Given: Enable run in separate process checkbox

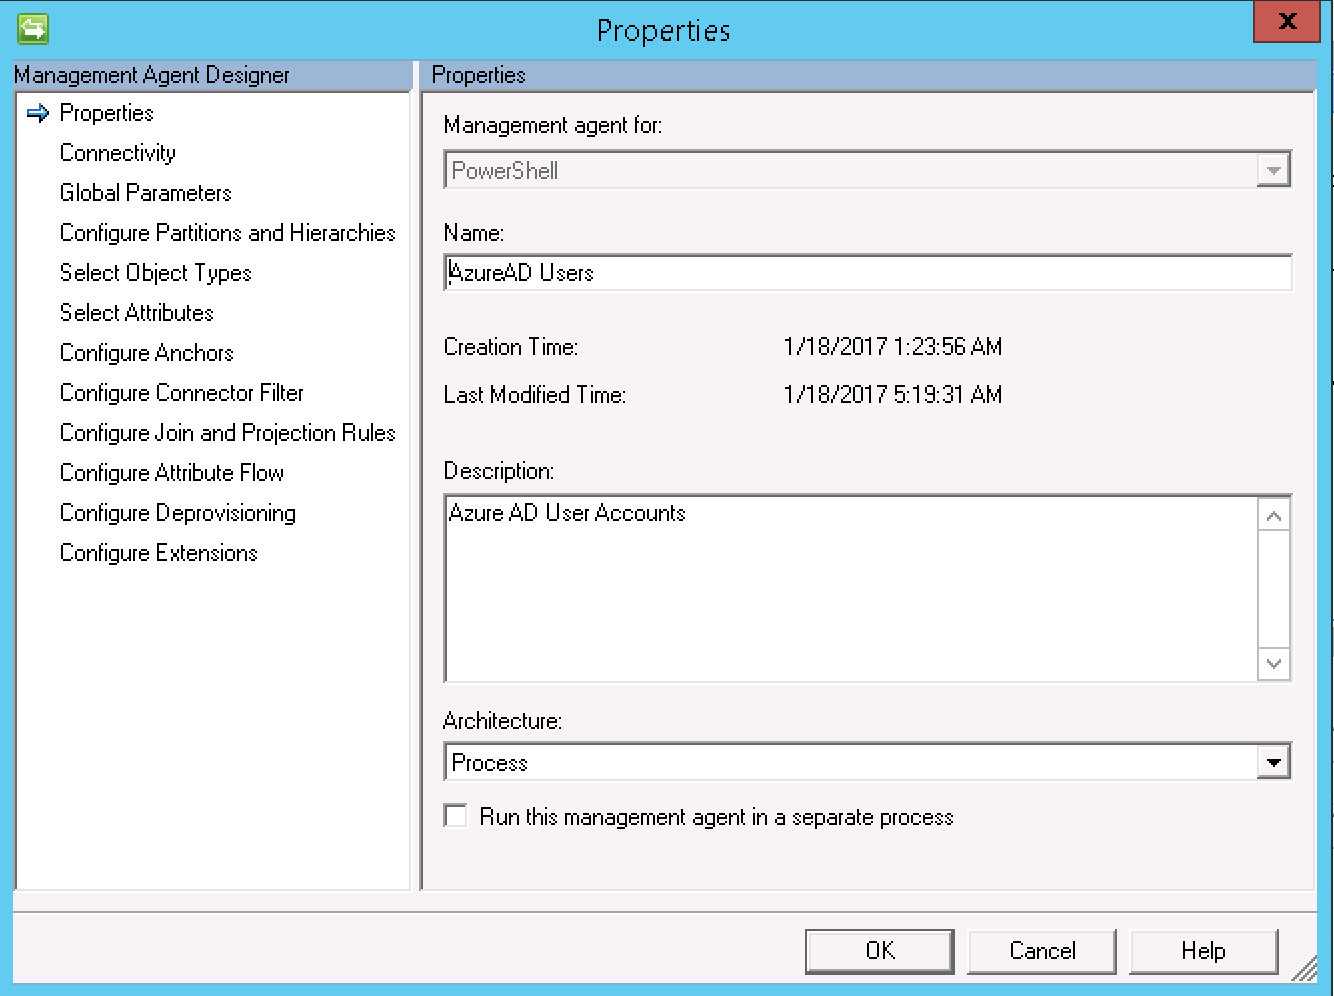Looking at the screenshot, I should [x=456, y=816].
